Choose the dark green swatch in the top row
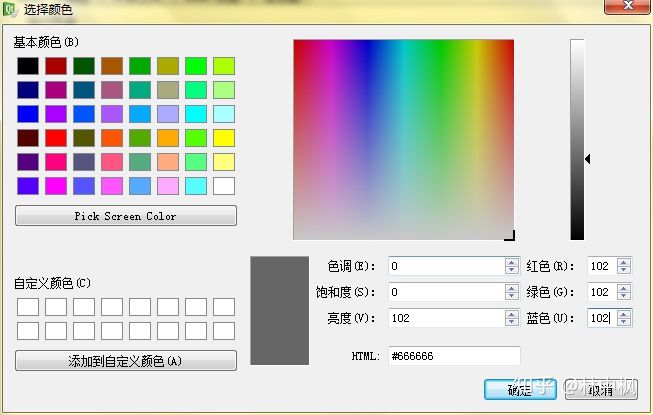 pyautogui.click(x=84, y=66)
